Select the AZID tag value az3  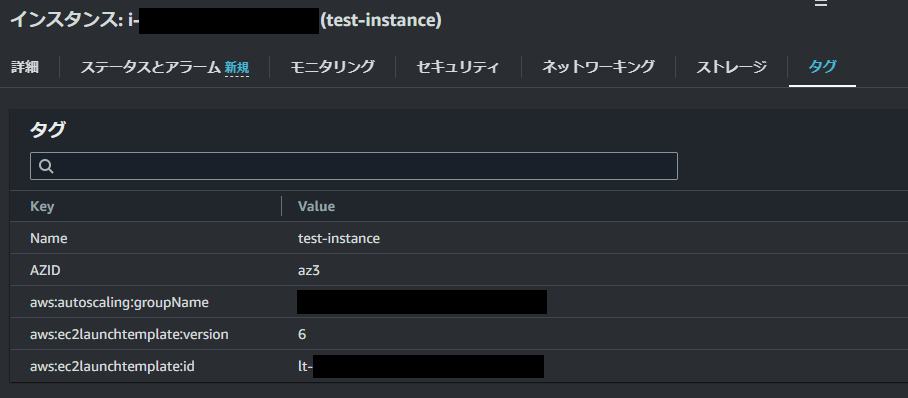[x=309, y=270]
